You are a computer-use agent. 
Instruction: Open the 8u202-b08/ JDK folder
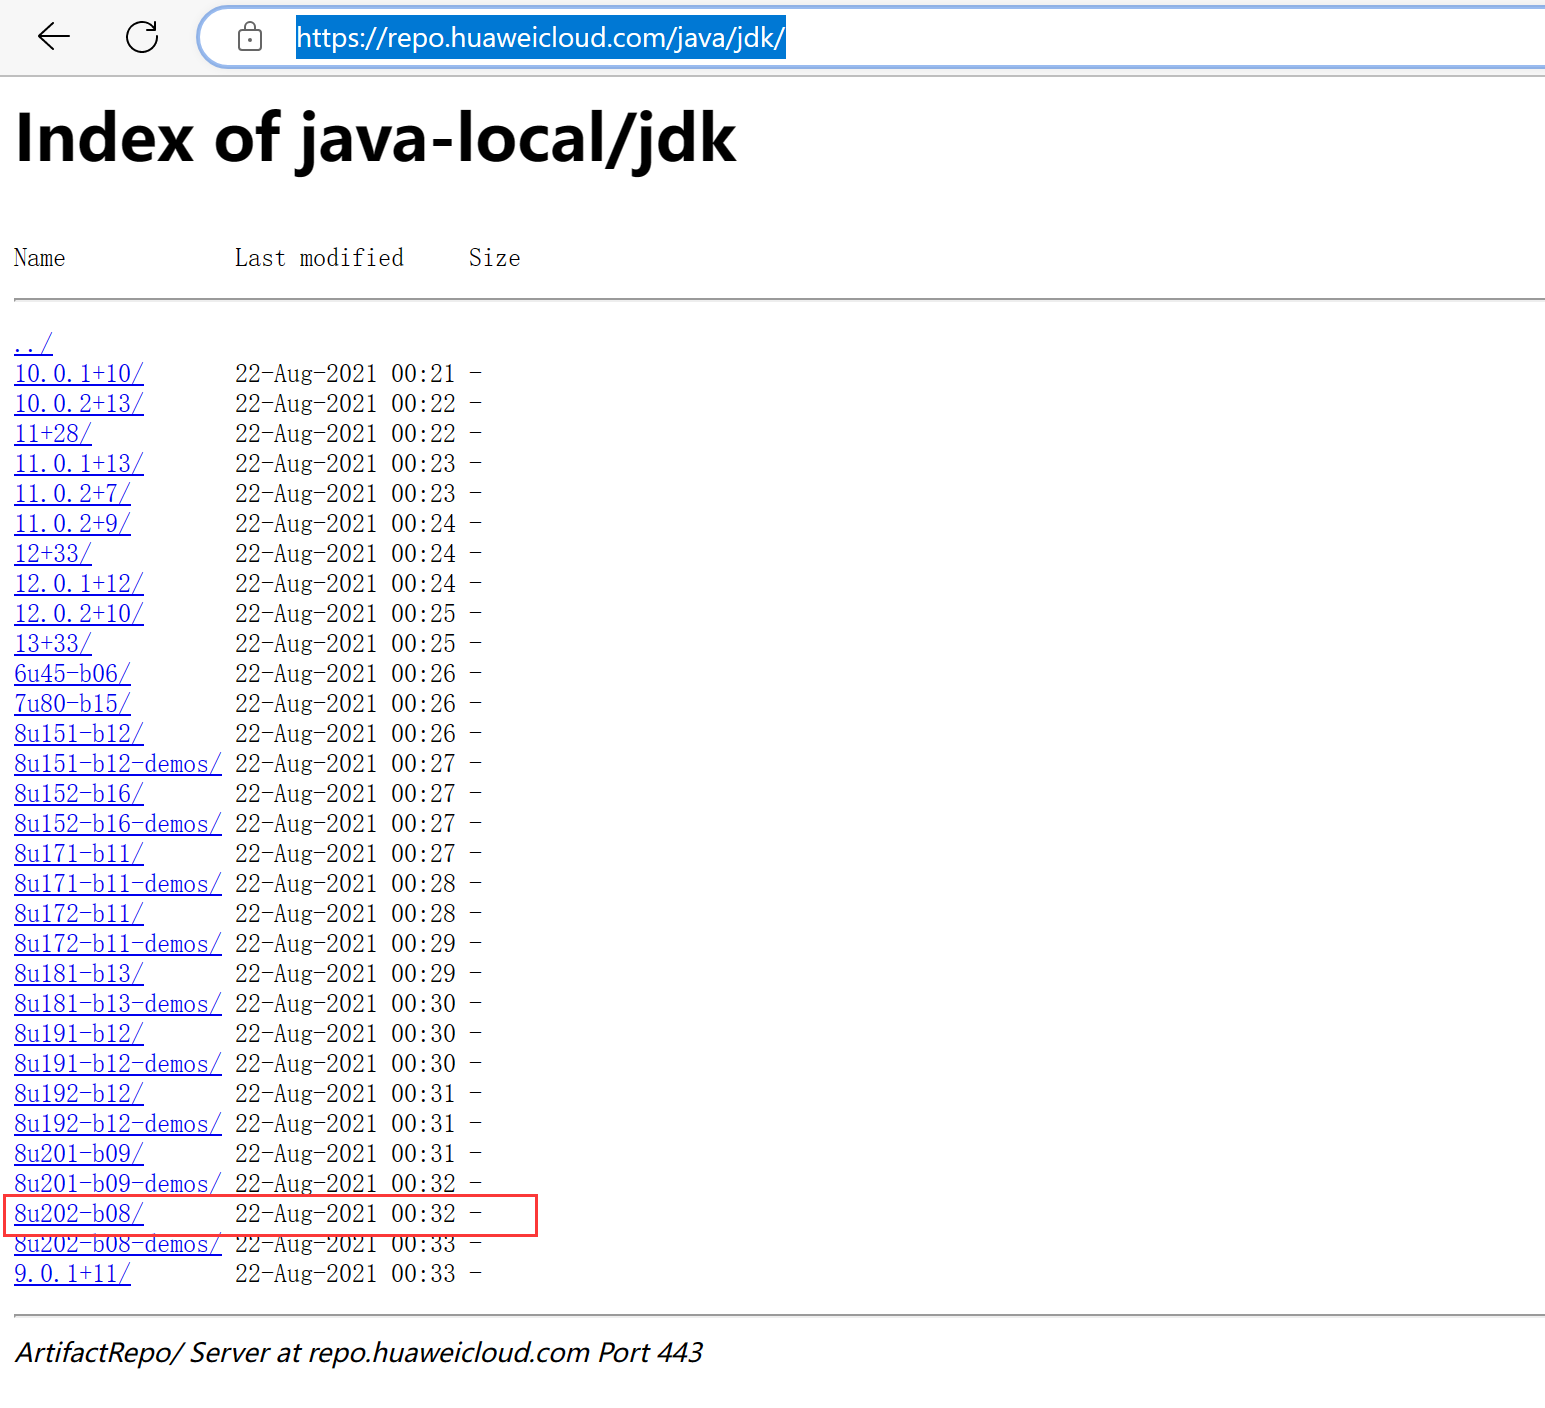click(x=79, y=1213)
